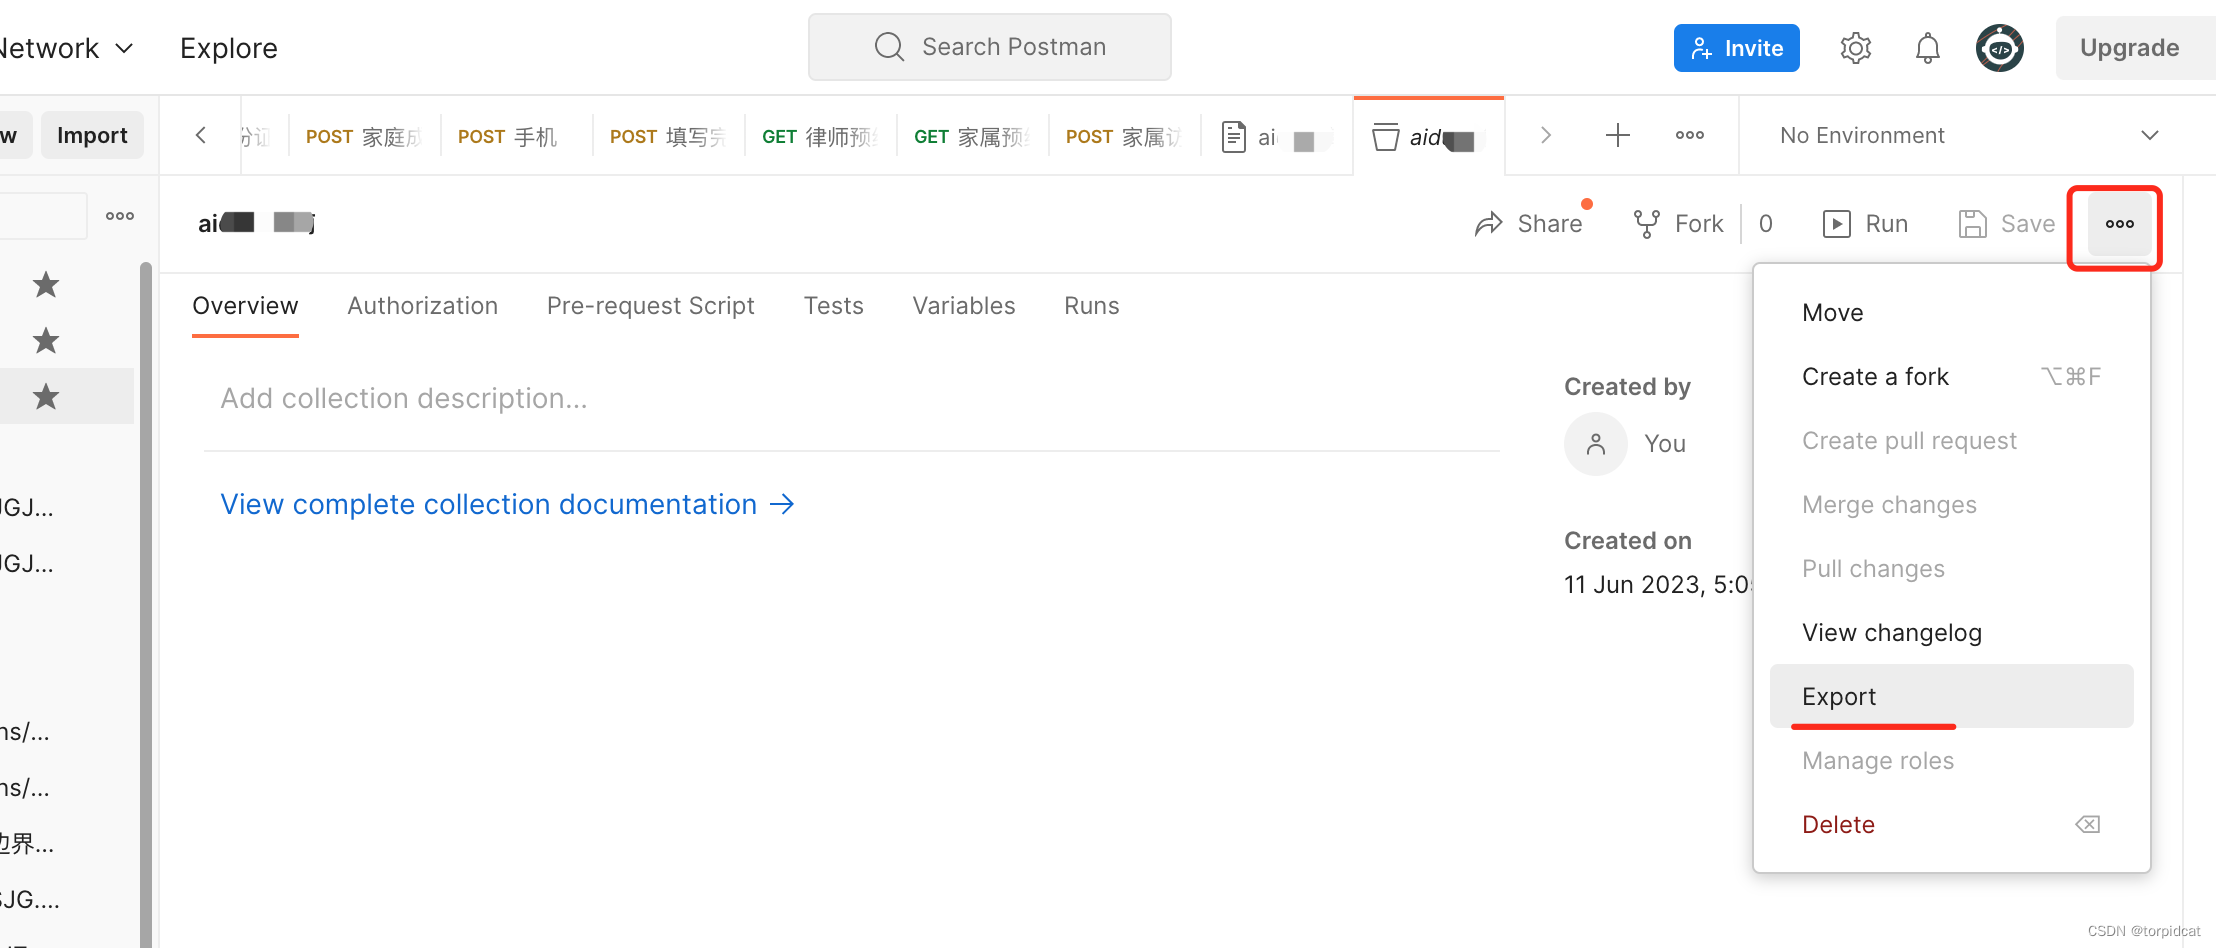Screen dimensions: 2216x948
Task: Switch to the Authorization tab
Action: tap(422, 306)
